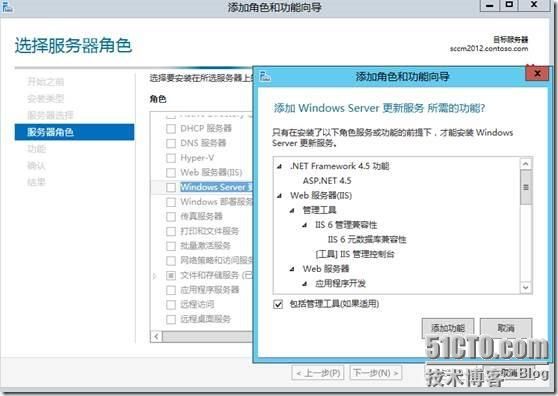
Task: Click the 下一步(N) button
Action: pyautogui.click(x=376, y=373)
